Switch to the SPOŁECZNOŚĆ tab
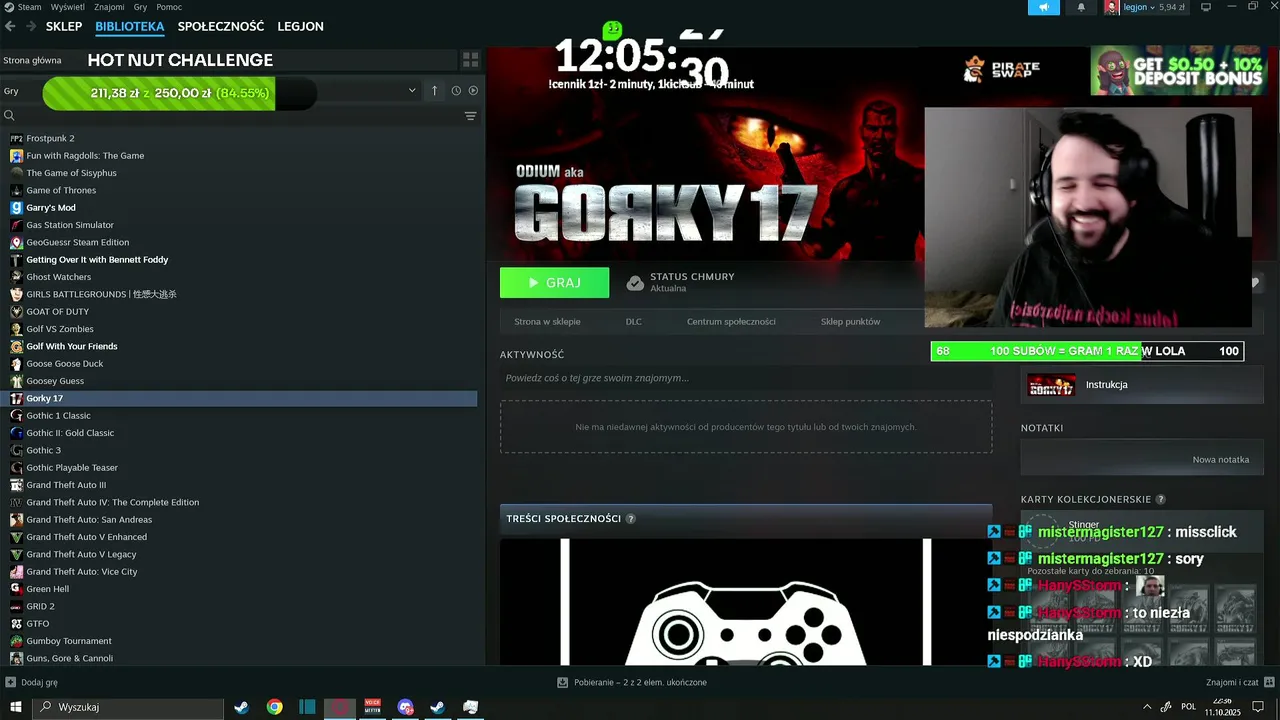This screenshot has width=1280, height=720. tap(221, 27)
